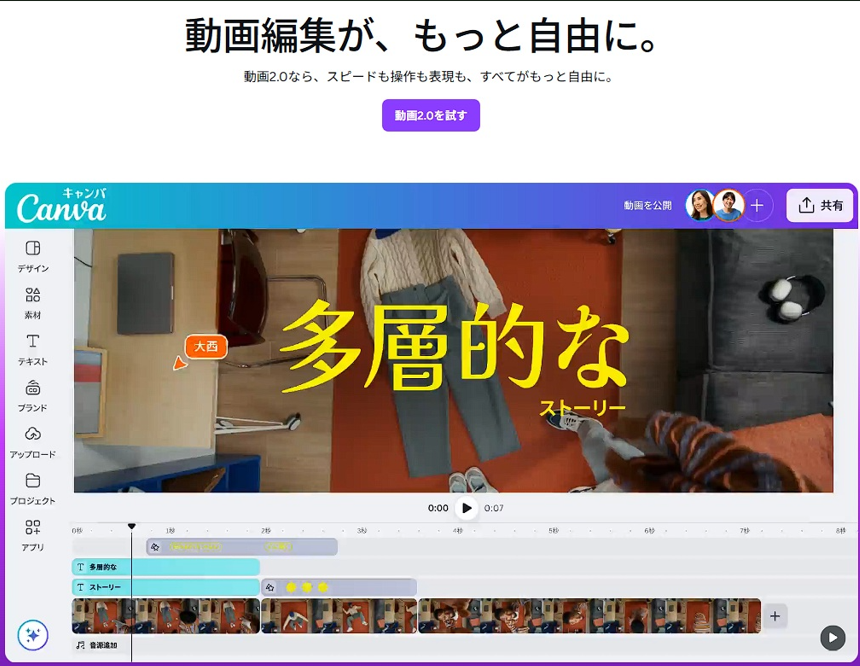The image size is (860, 666).
Task: Click the timeline playhead marker
Action: pos(131,526)
